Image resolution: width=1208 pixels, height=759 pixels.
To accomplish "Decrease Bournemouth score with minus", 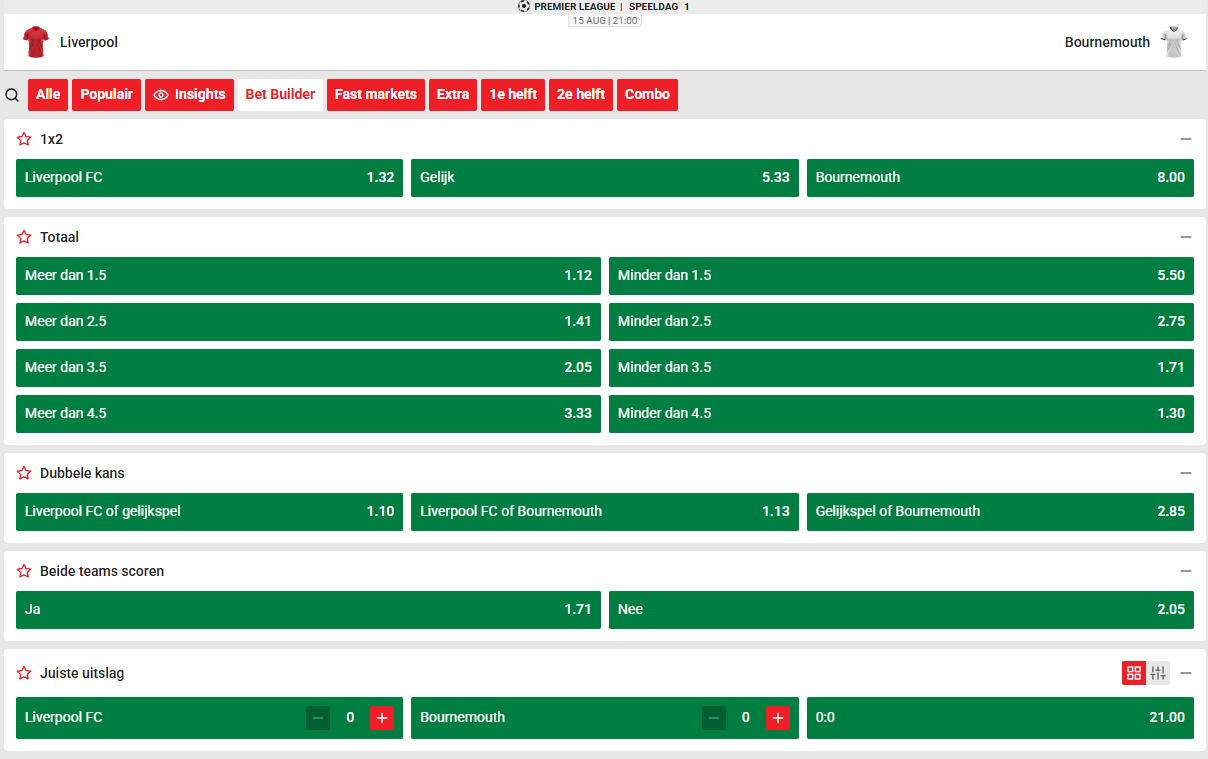I will 713,717.
